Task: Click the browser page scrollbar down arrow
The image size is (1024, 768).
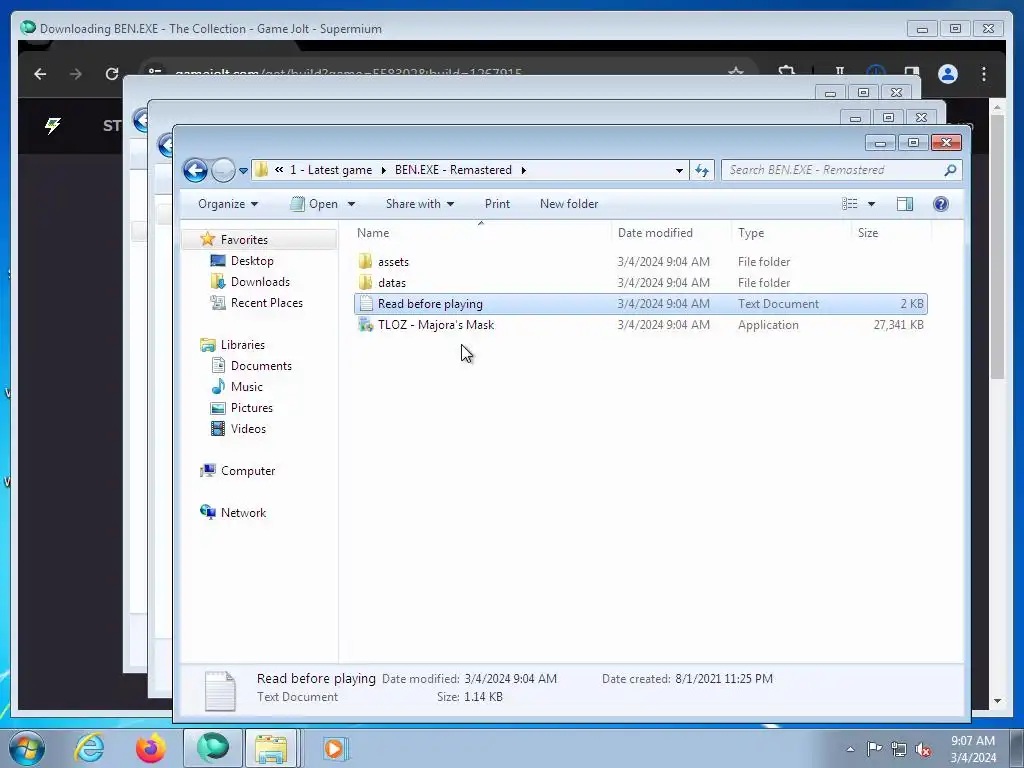Action: (x=997, y=701)
